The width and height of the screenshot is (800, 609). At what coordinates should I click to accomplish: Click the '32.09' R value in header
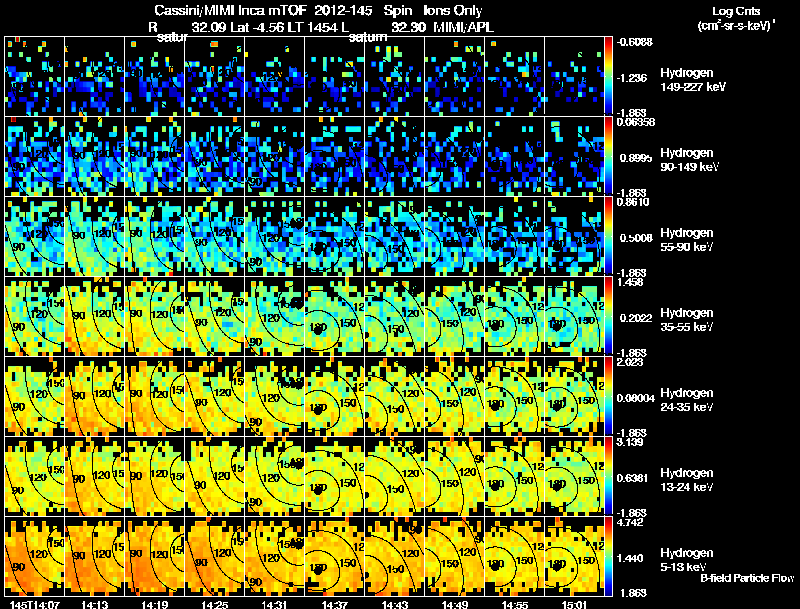click(x=209, y=27)
